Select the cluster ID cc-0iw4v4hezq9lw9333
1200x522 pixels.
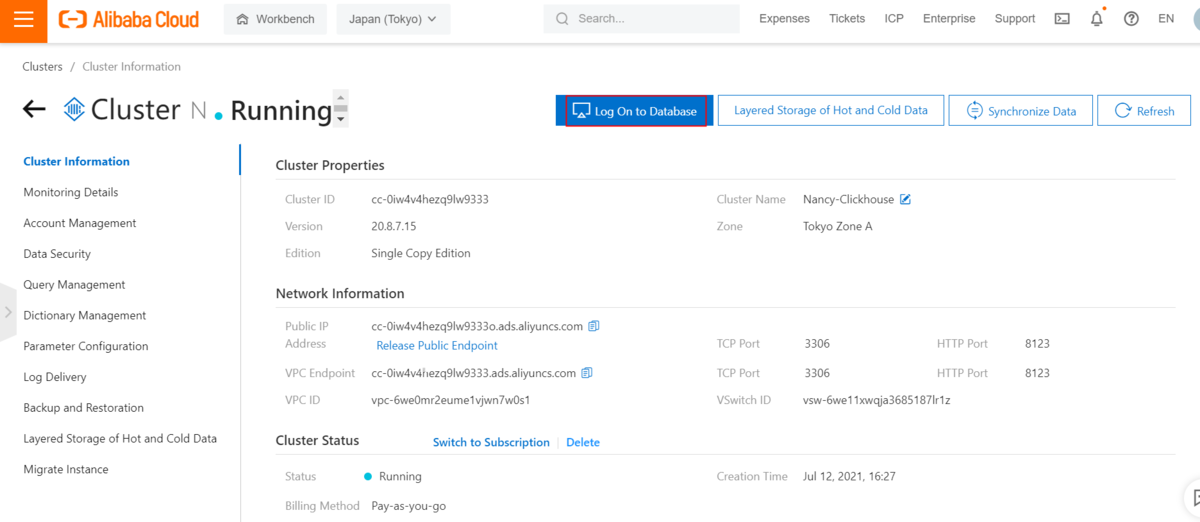[430, 199]
